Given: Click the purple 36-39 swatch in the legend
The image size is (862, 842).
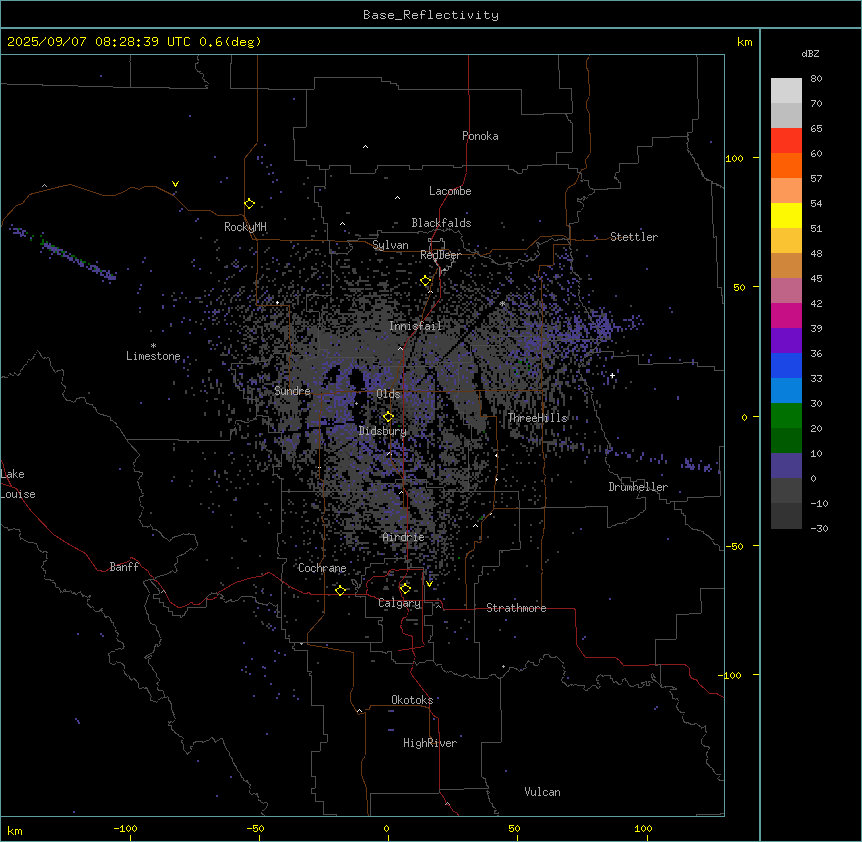Looking at the screenshot, I should pyautogui.click(x=786, y=340).
